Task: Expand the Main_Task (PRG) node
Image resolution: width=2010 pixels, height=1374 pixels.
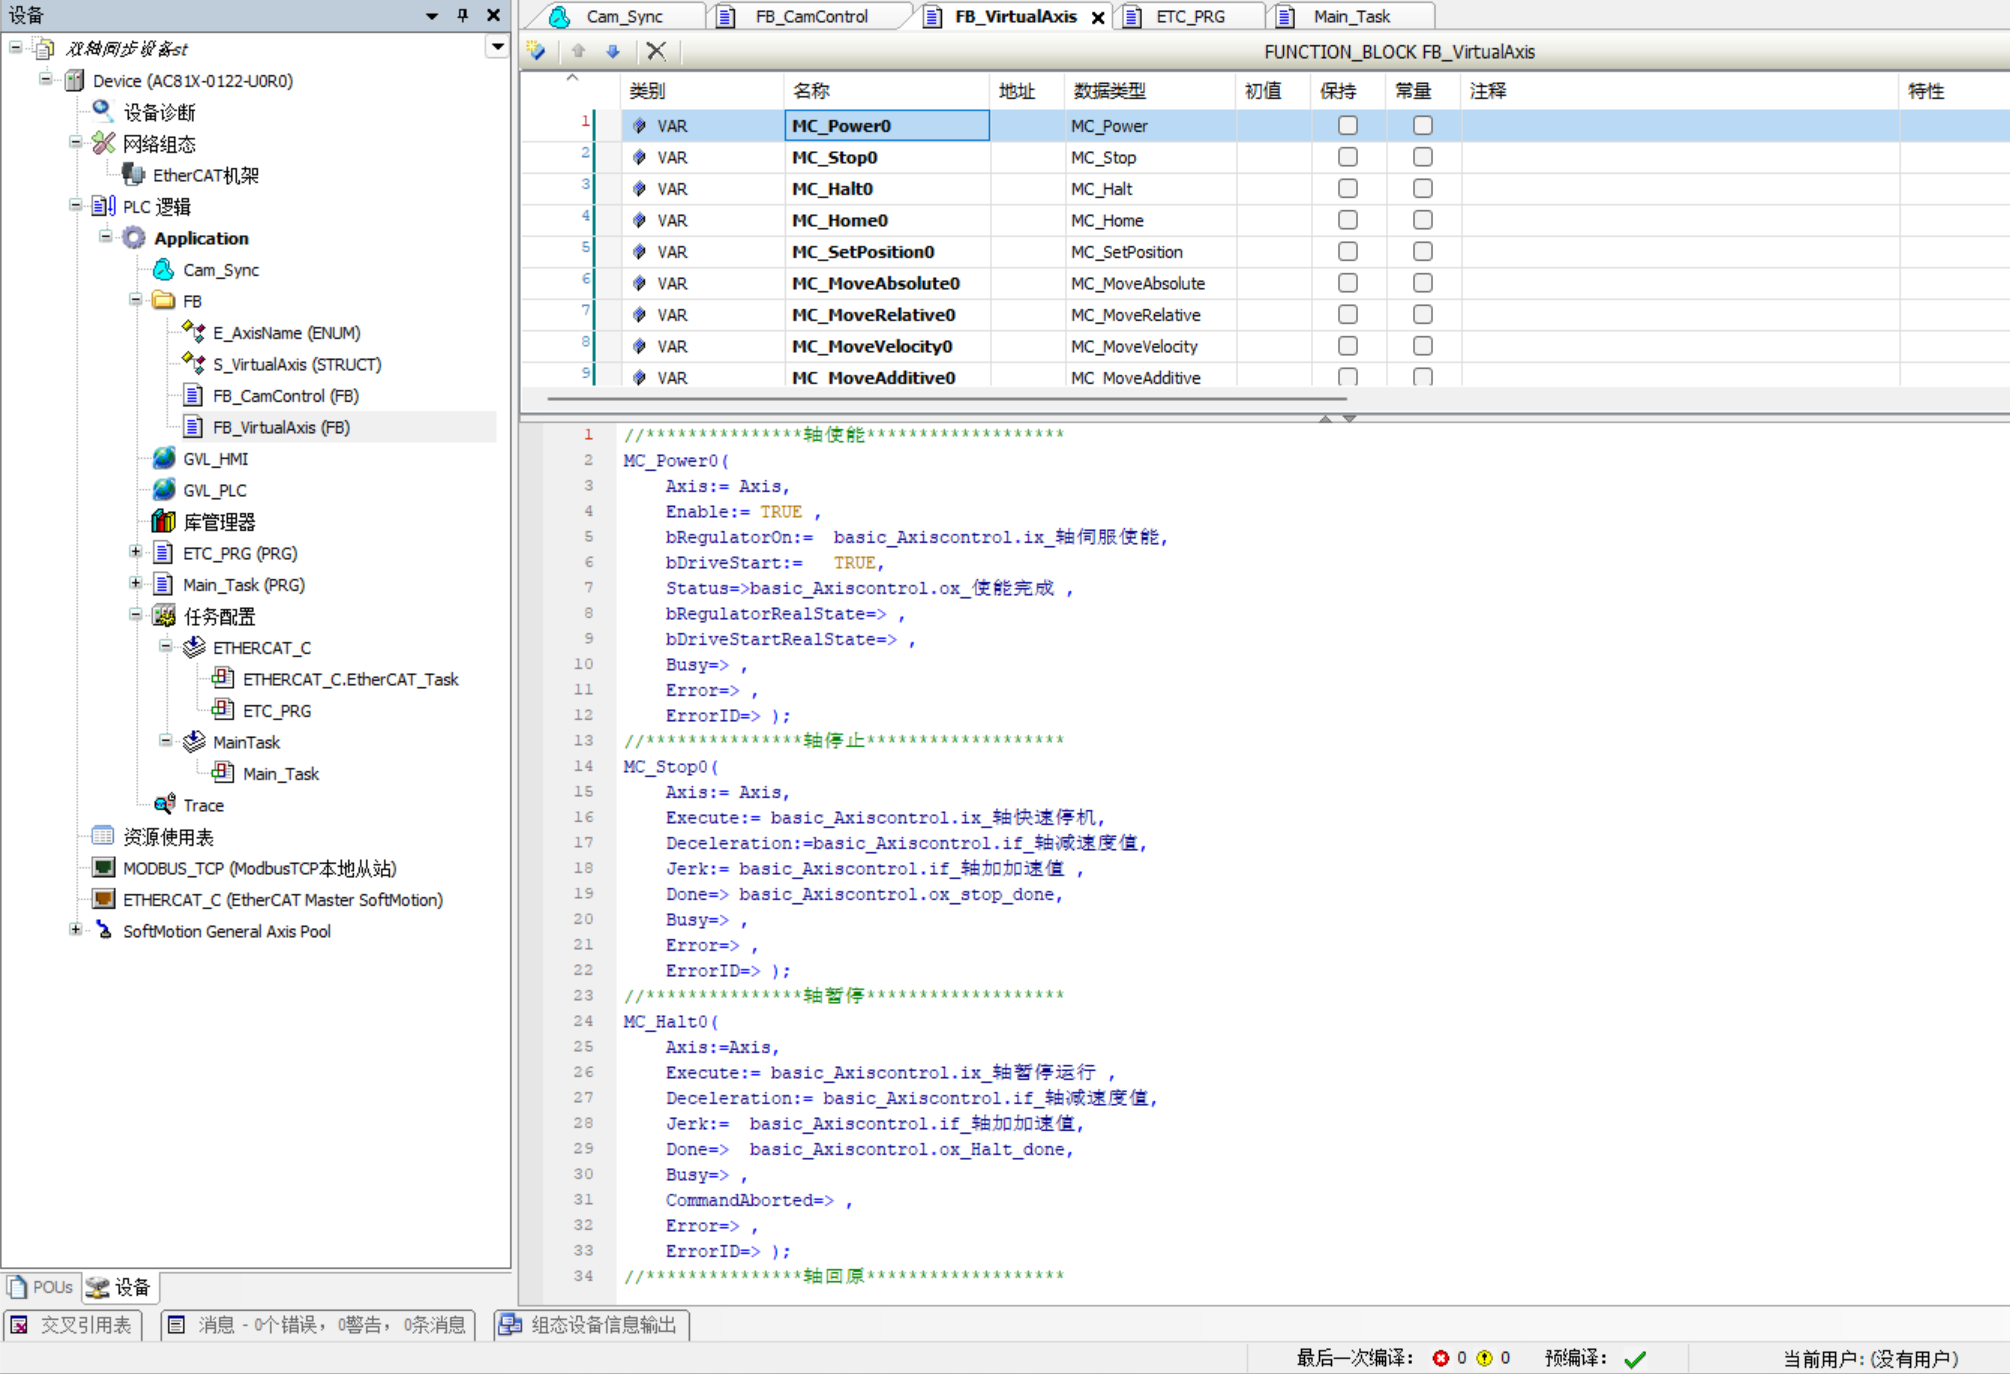Action: 135,582
